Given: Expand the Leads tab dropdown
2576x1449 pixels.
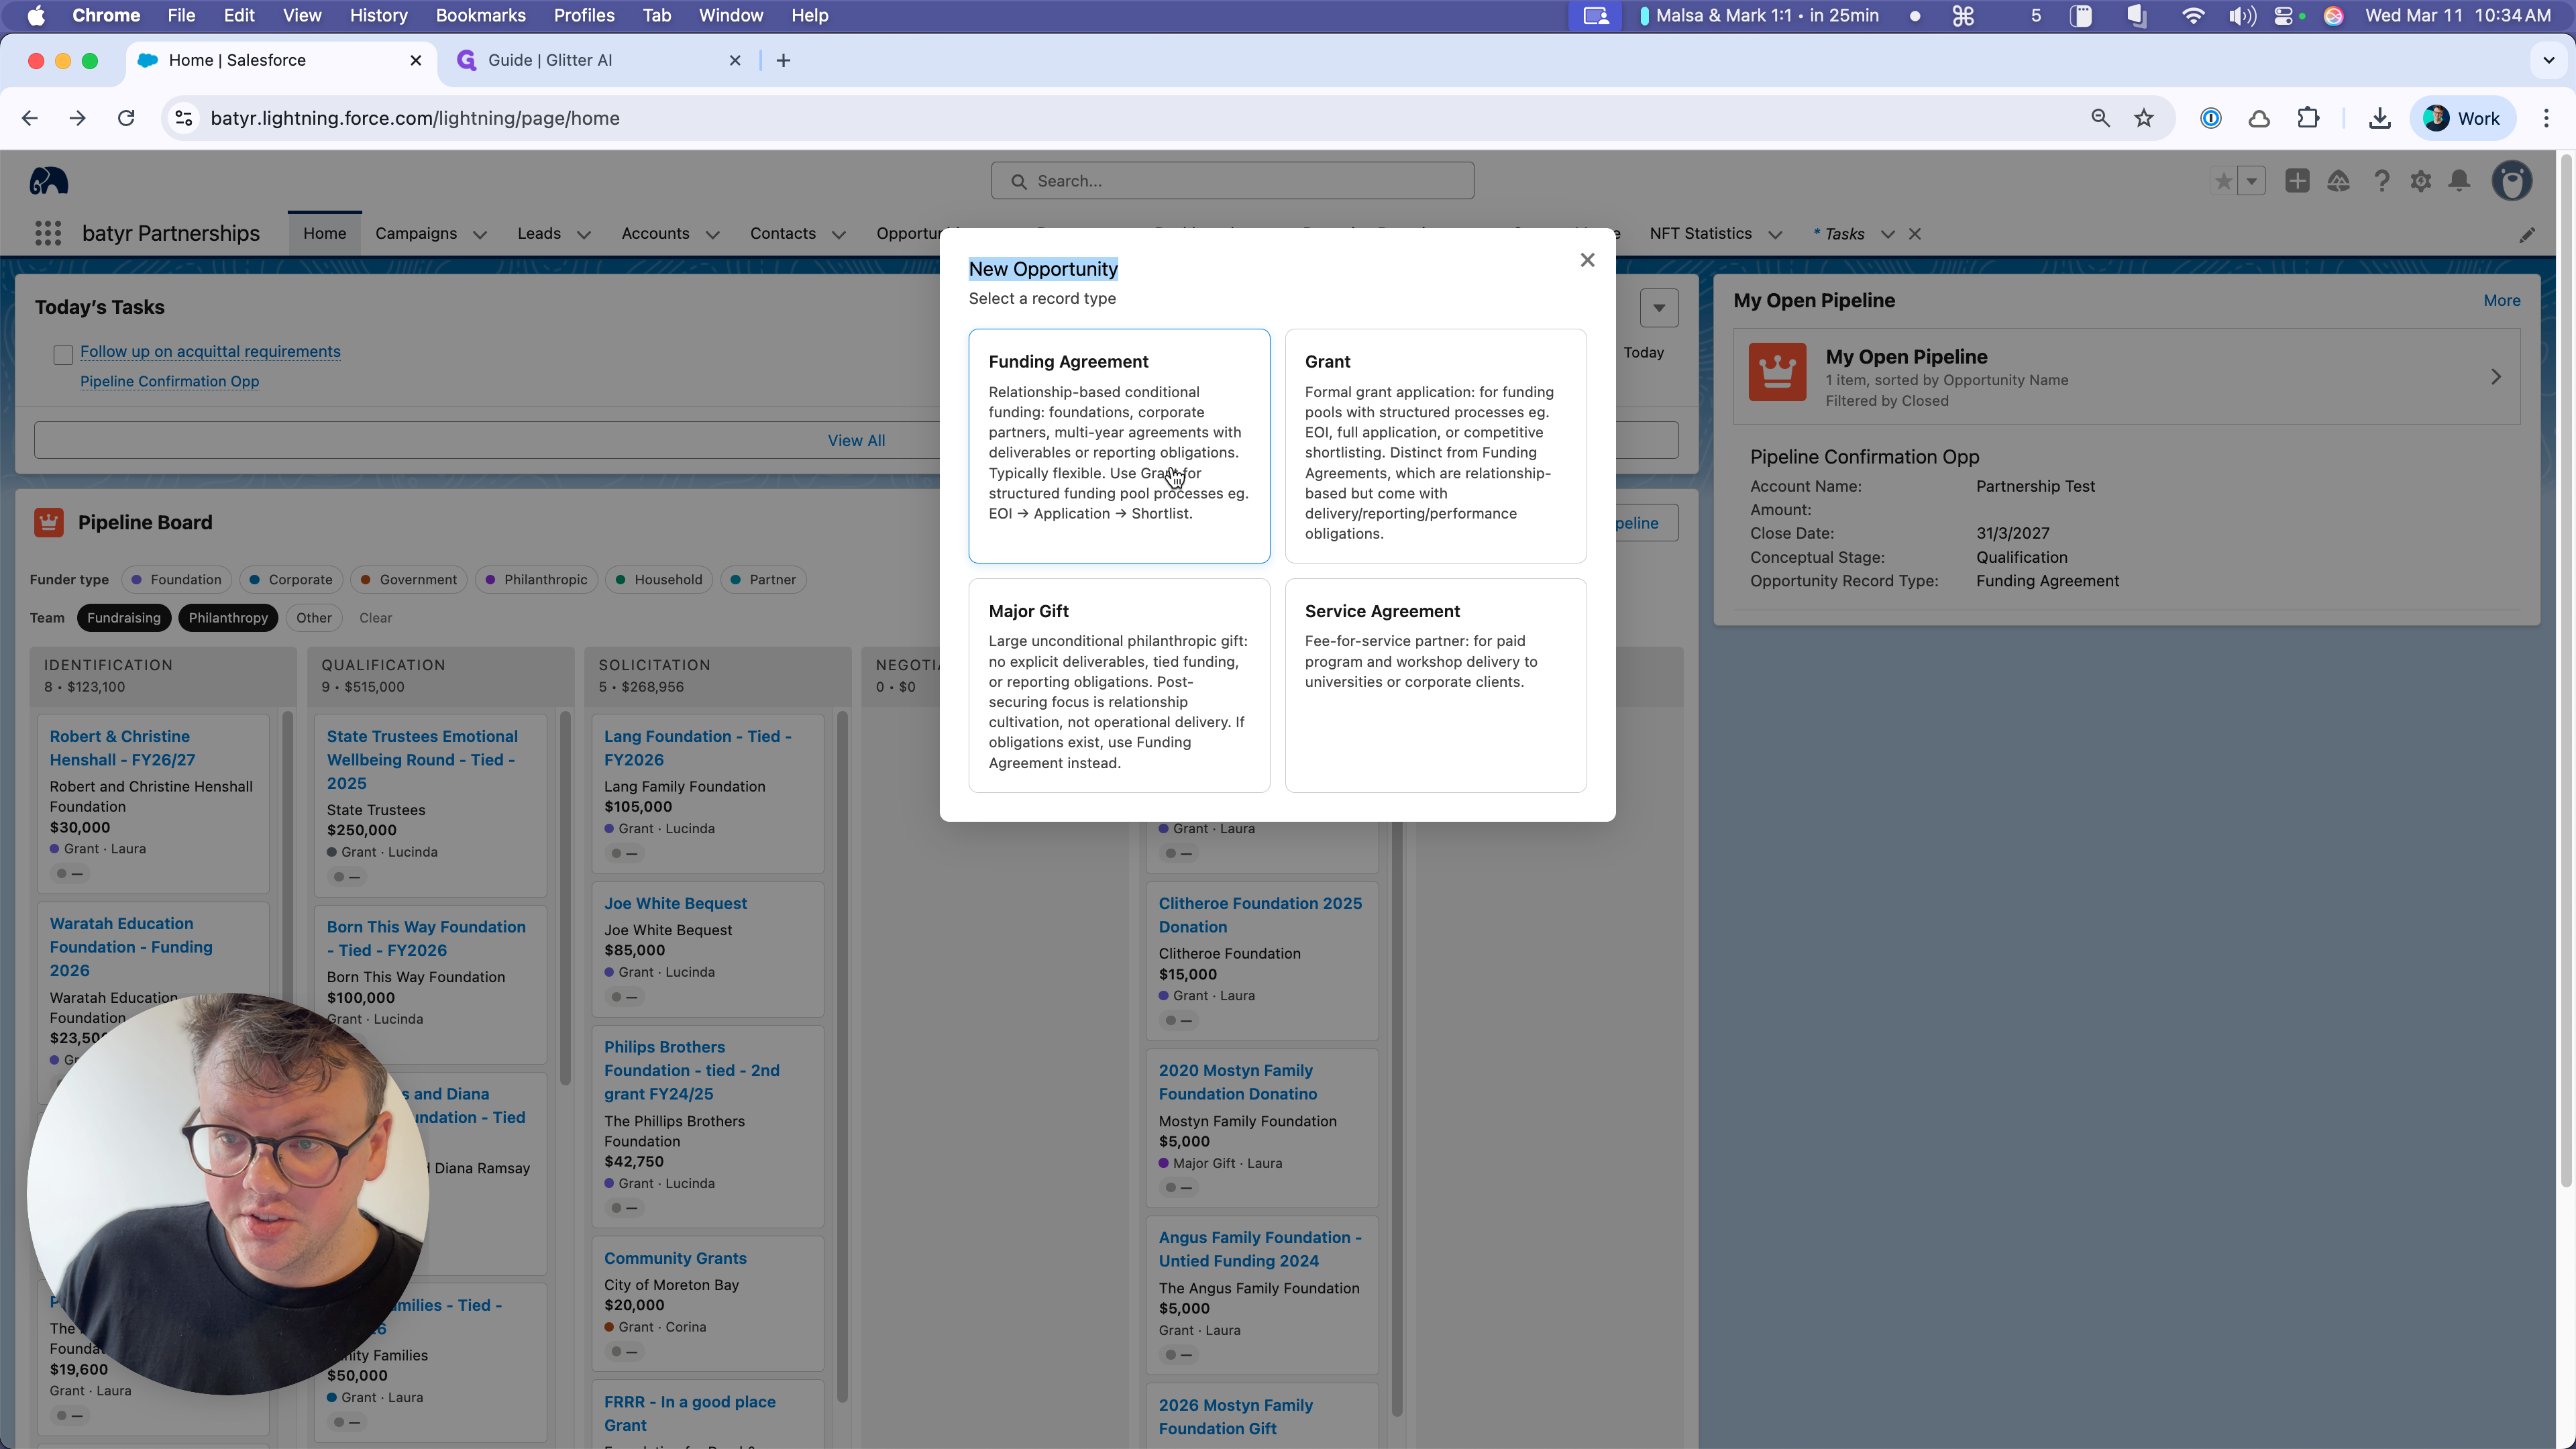Looking at the screenshot, I should tap(584, 235).
